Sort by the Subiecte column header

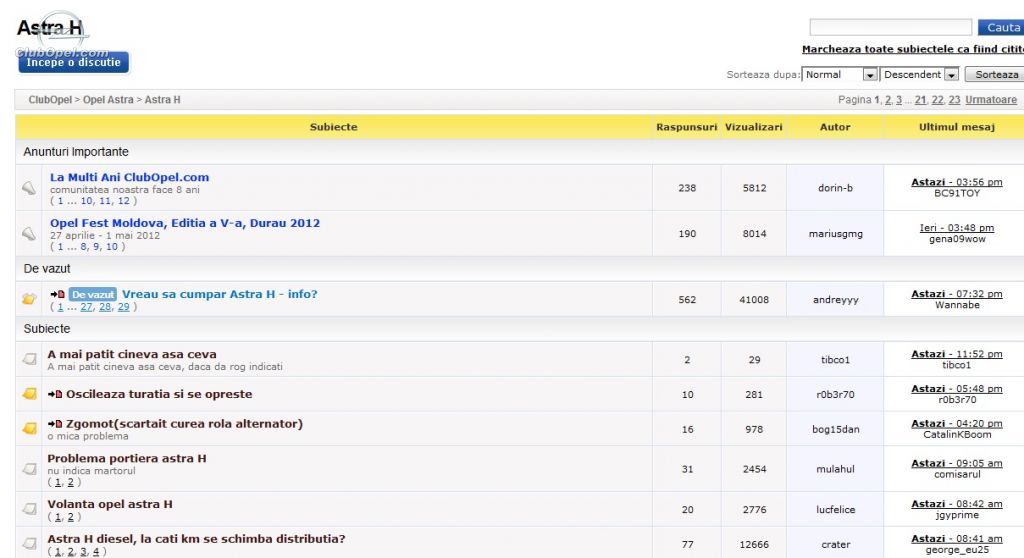tap(333, 127)
